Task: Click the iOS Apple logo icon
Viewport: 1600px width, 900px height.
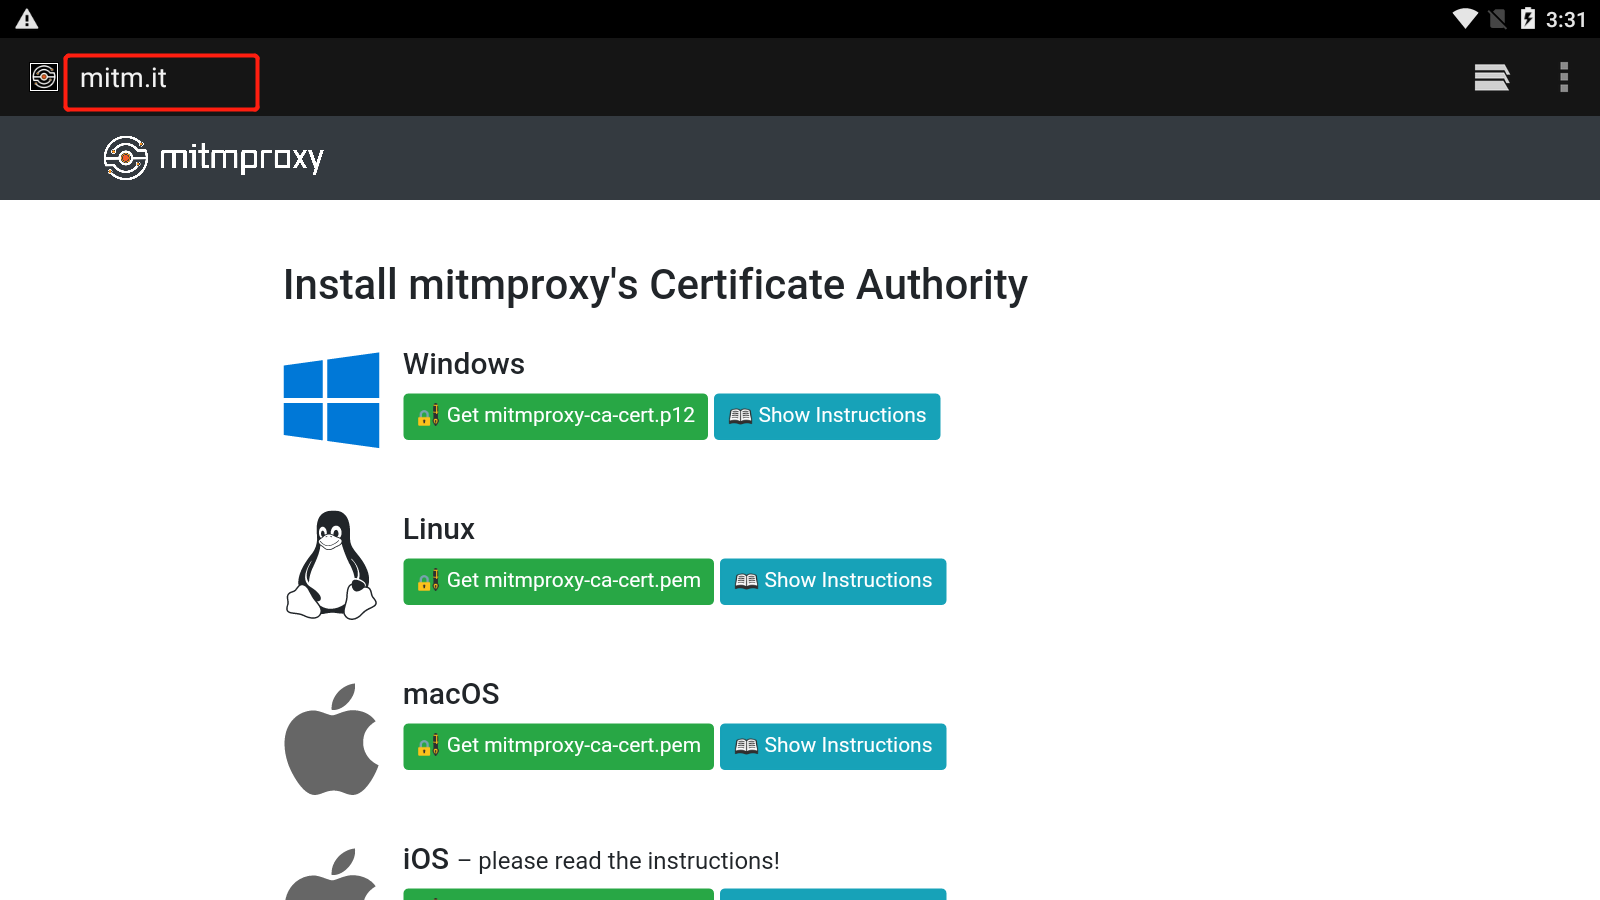Action: [x=331, y=875]
